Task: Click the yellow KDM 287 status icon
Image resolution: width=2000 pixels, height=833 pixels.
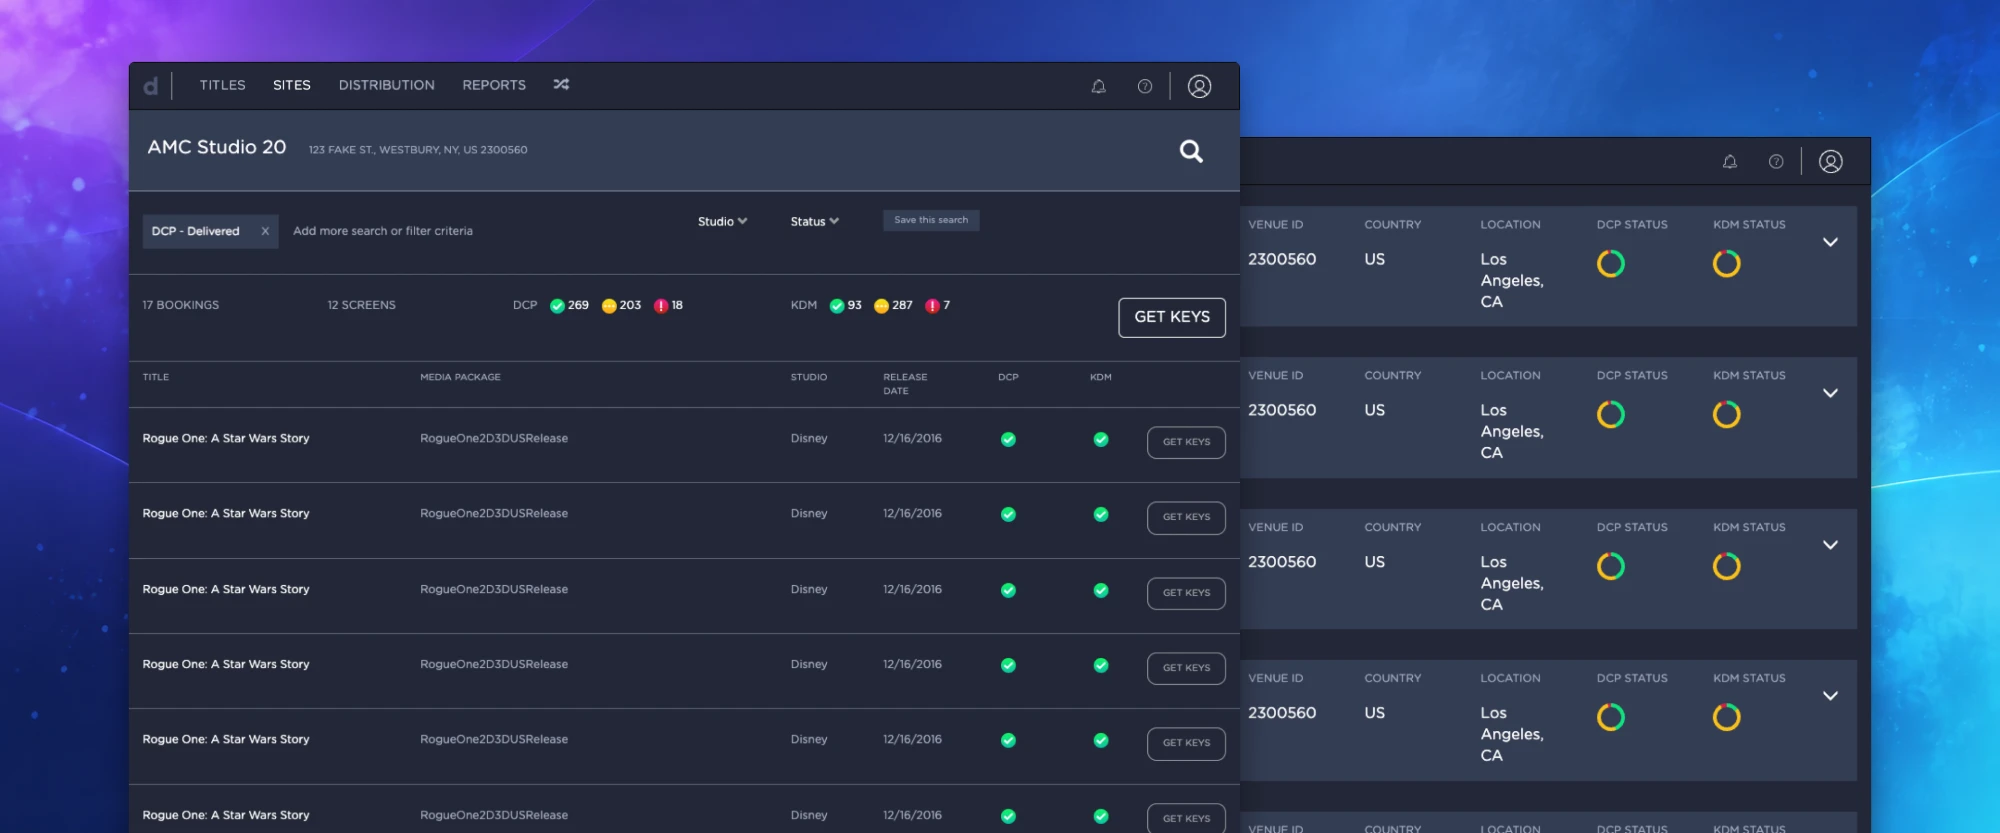Action: pyautogui.click(x=881, y=306)
